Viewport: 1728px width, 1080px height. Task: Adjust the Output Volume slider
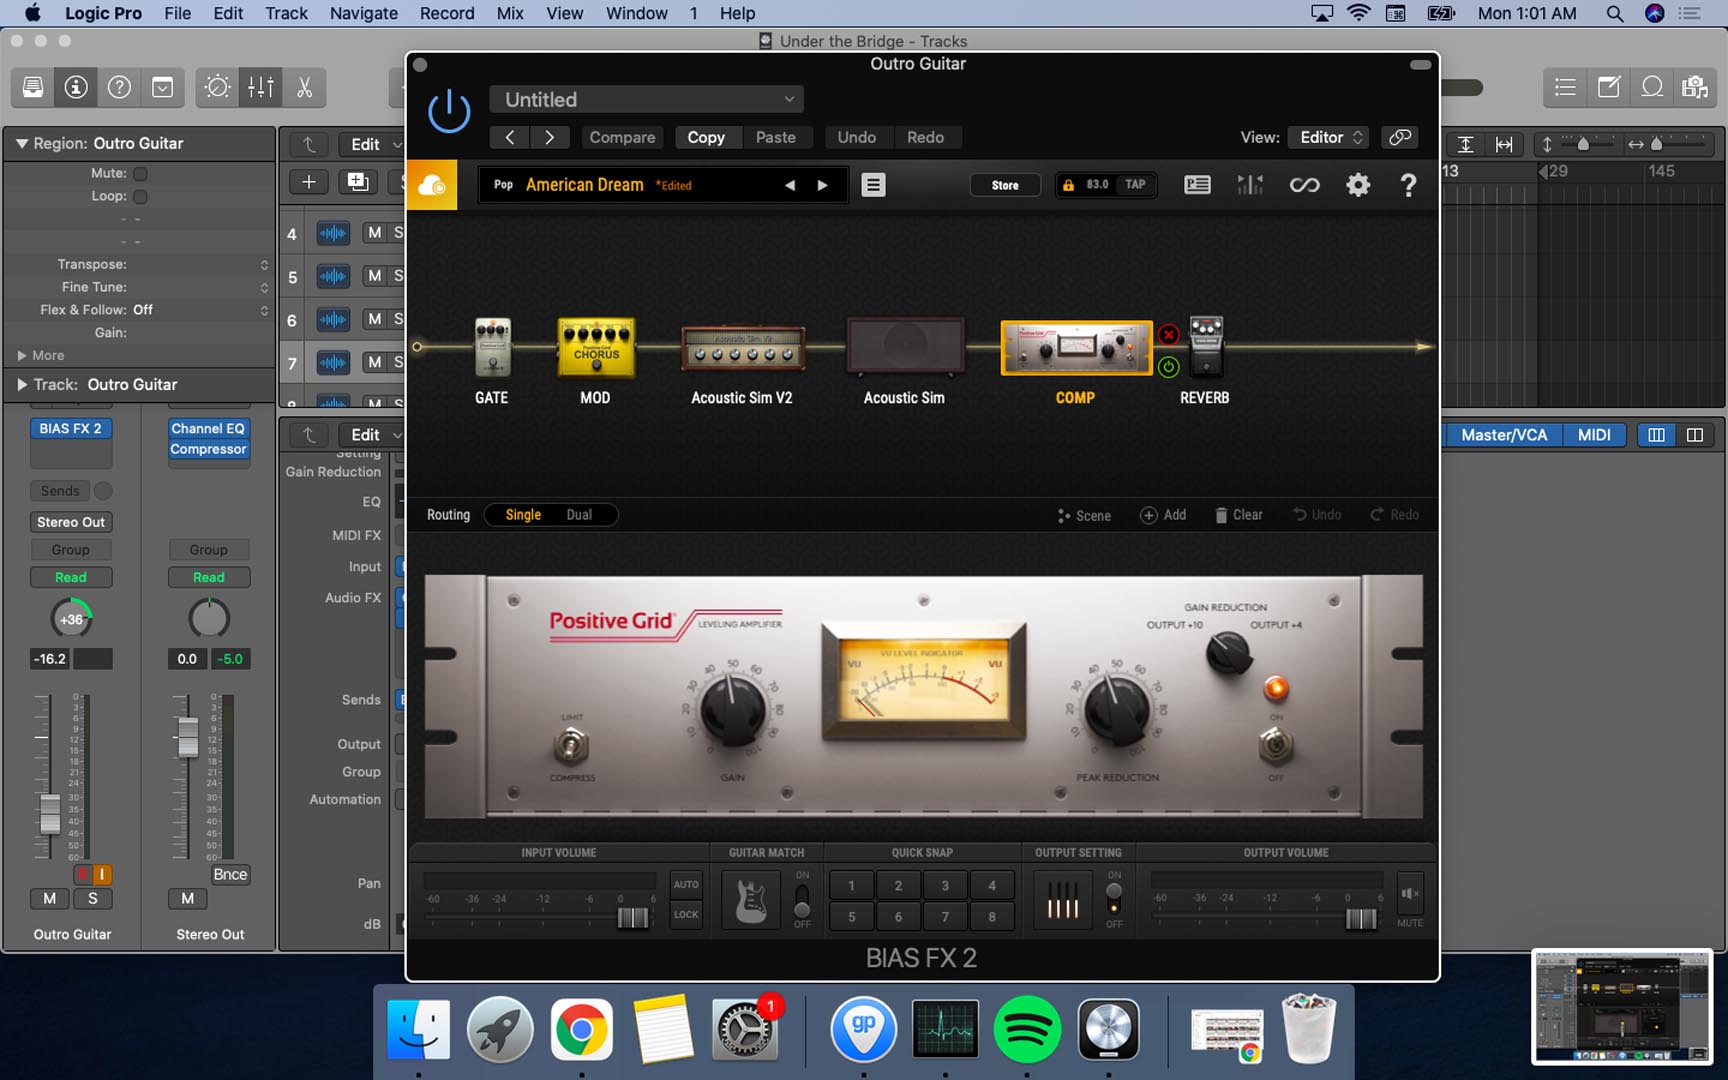tap(1361, 918)
